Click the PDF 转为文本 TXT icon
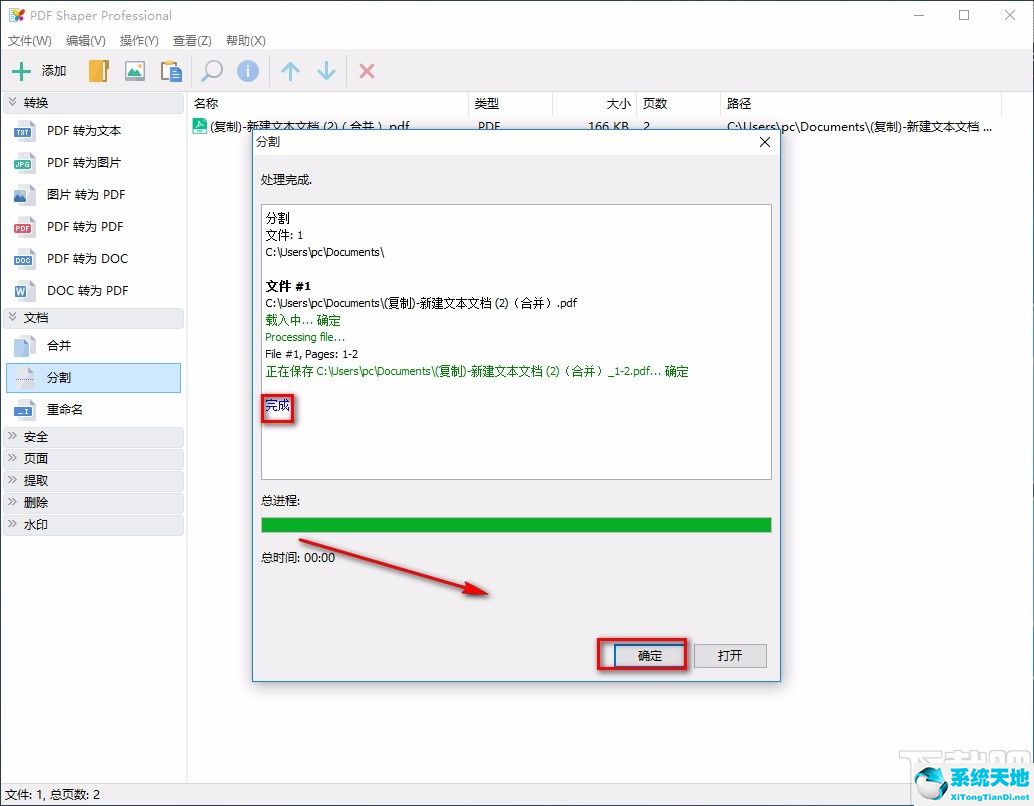 (24, 131)
